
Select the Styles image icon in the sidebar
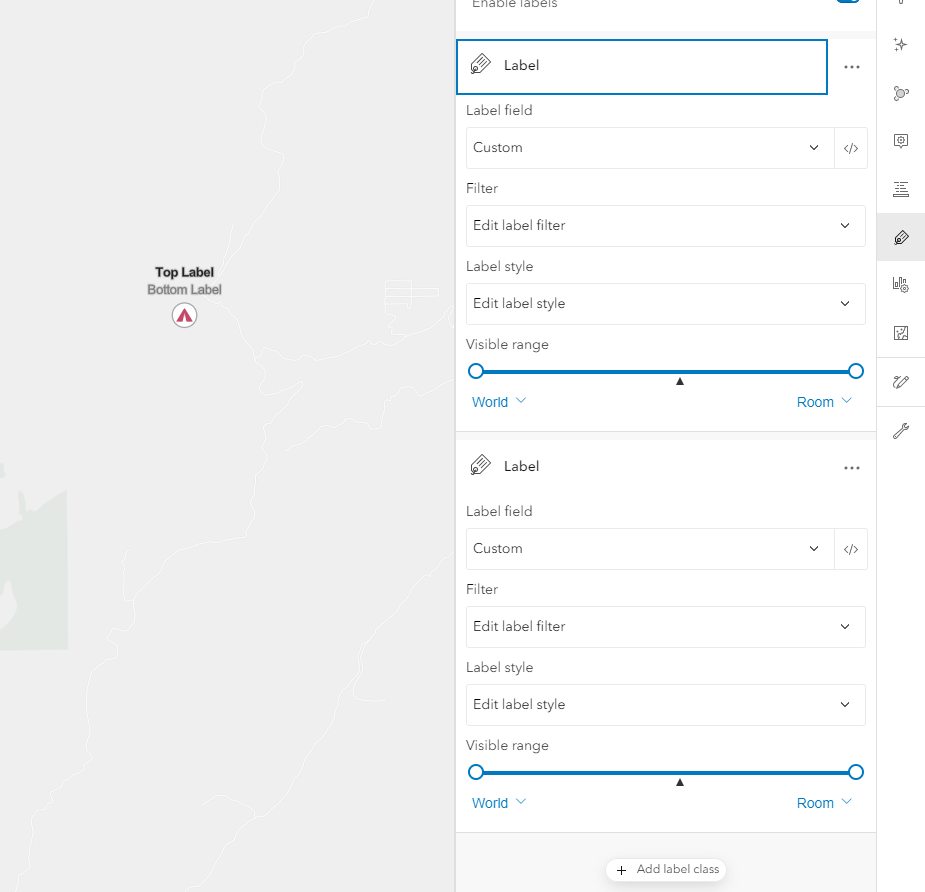[900, 332]
